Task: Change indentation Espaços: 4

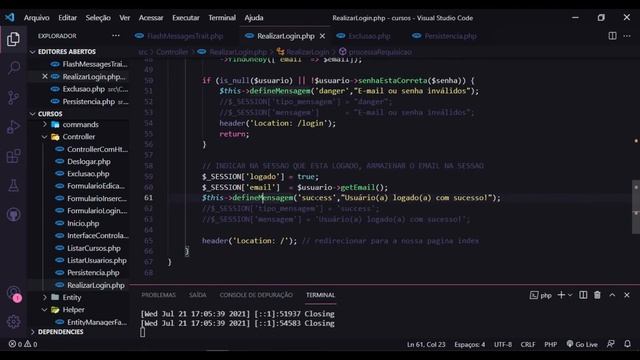Action: tap(470, 344)
